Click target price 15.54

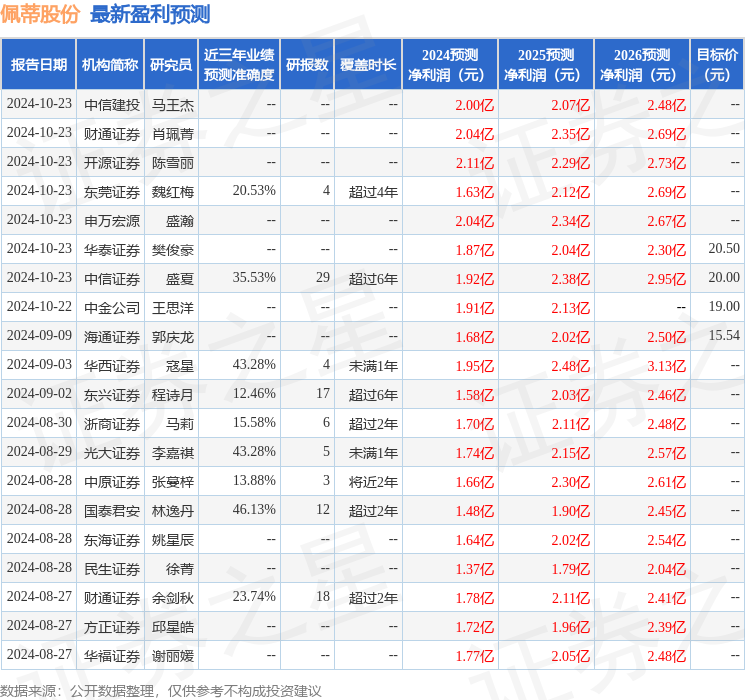click(x=724, y=336)
